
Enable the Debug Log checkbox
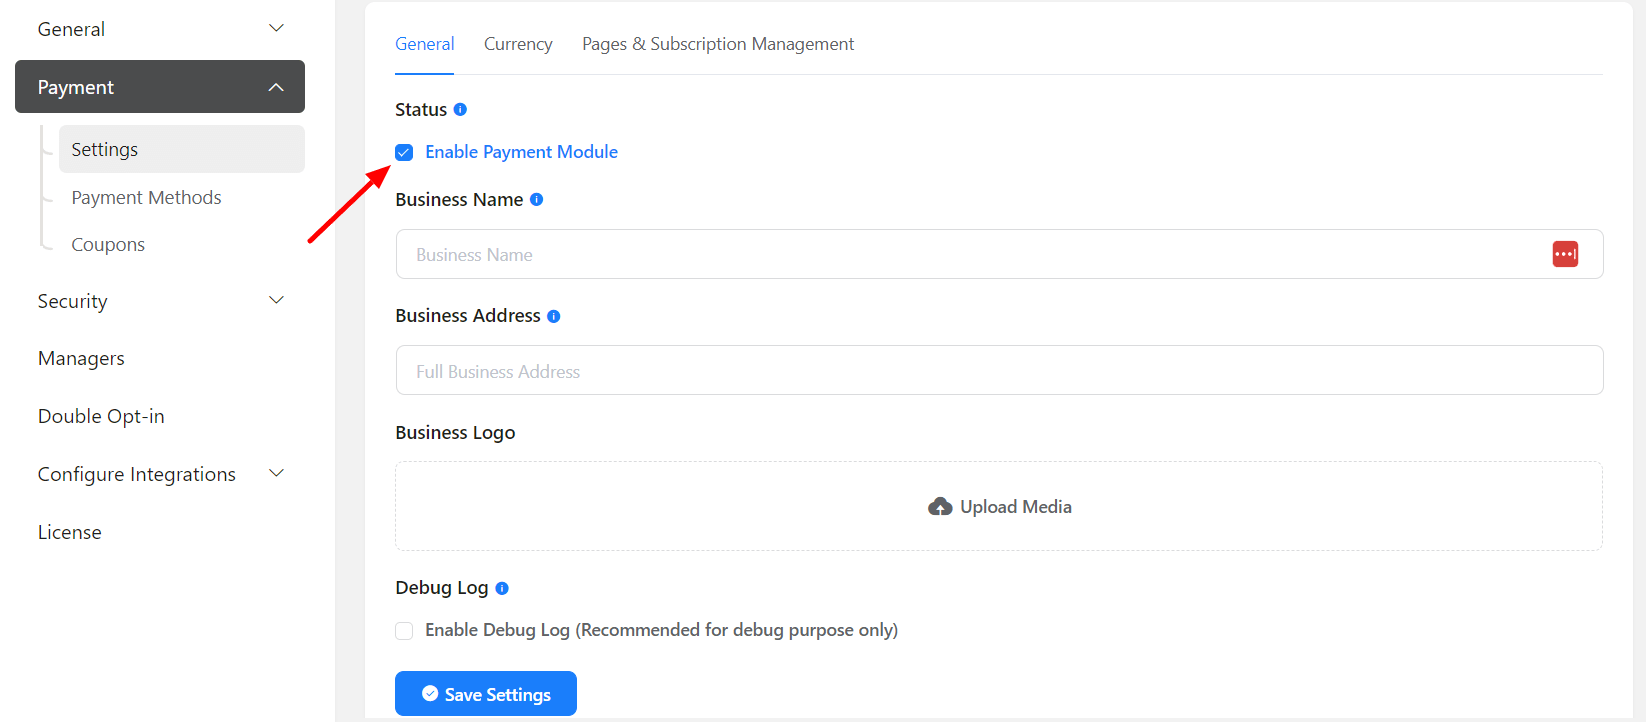[404, 630]
